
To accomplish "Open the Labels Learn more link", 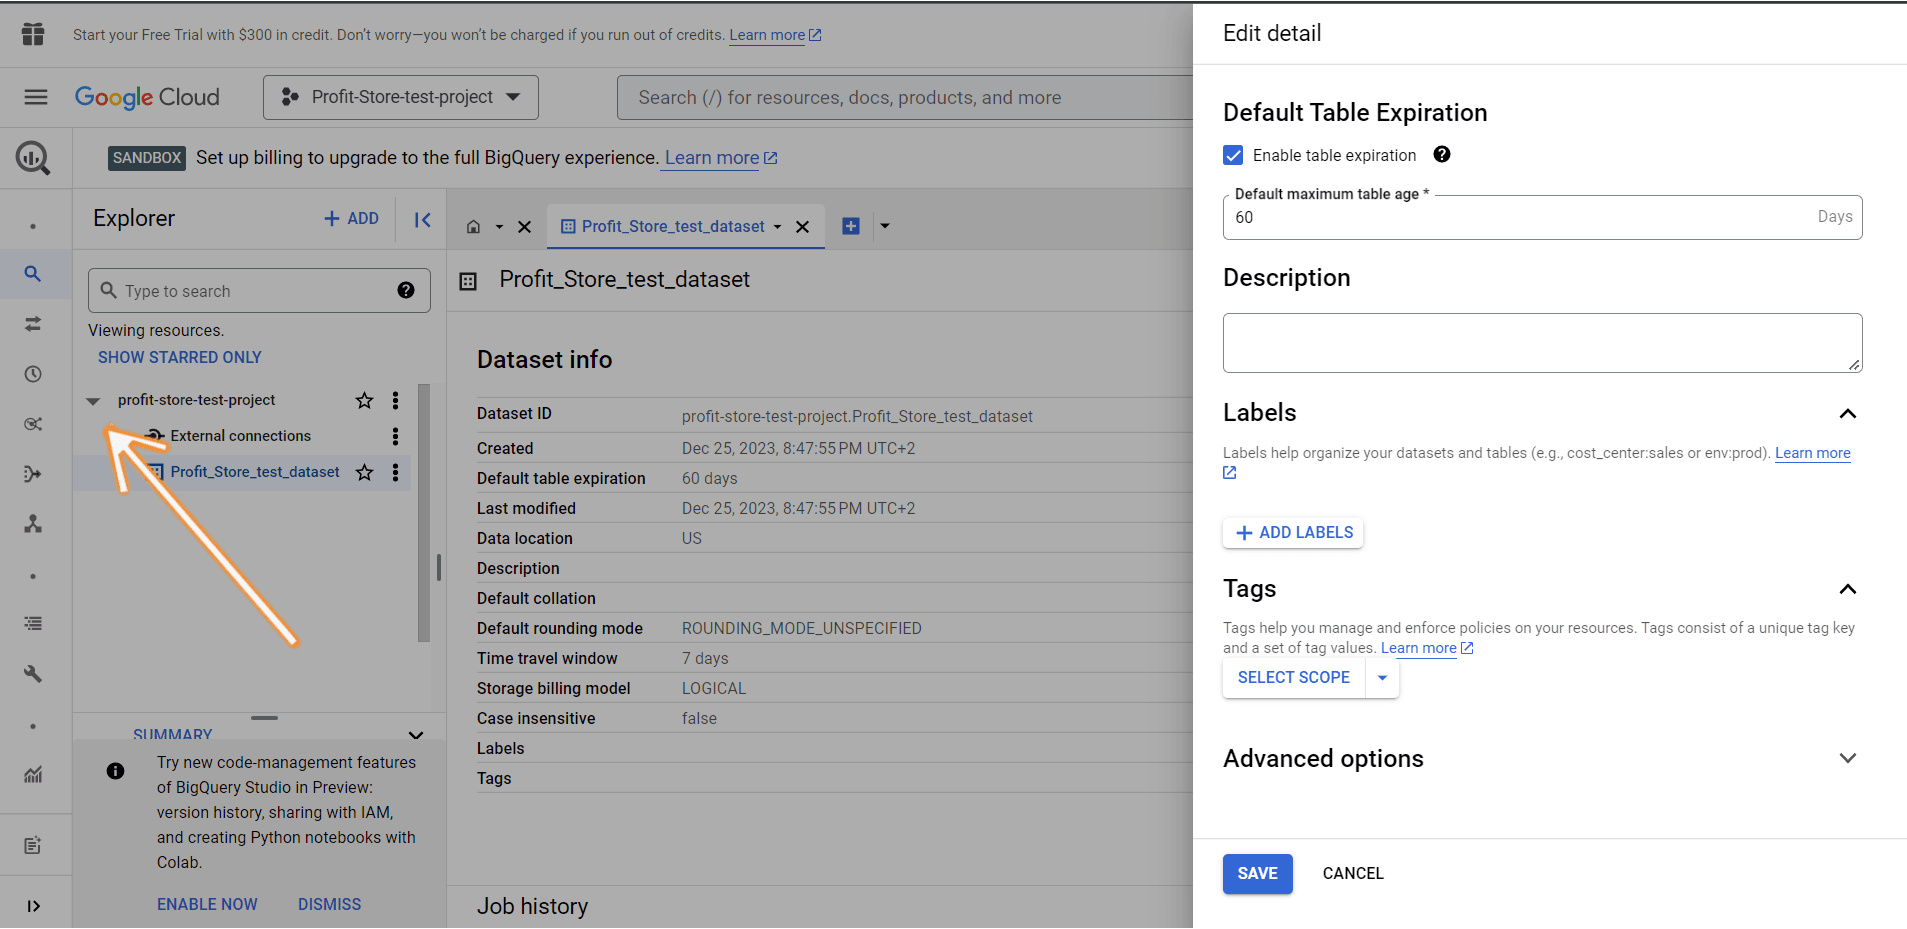I will (1812, 453).
